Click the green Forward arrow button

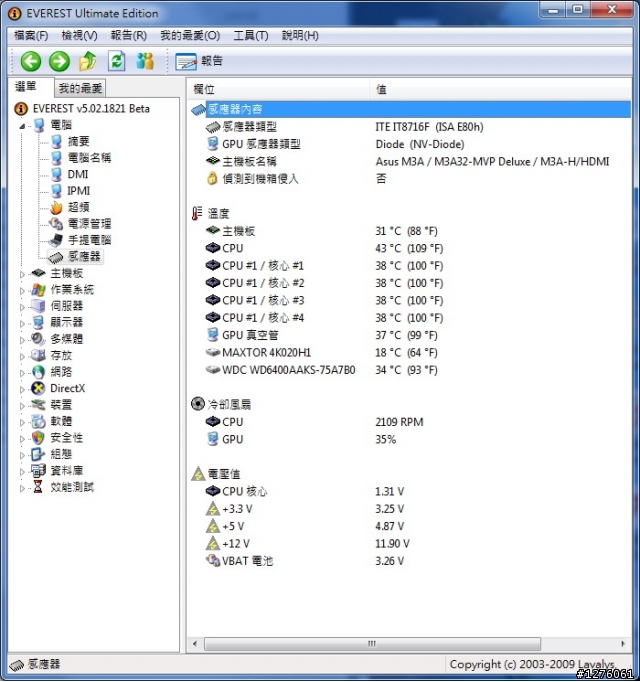coord(59,61)
